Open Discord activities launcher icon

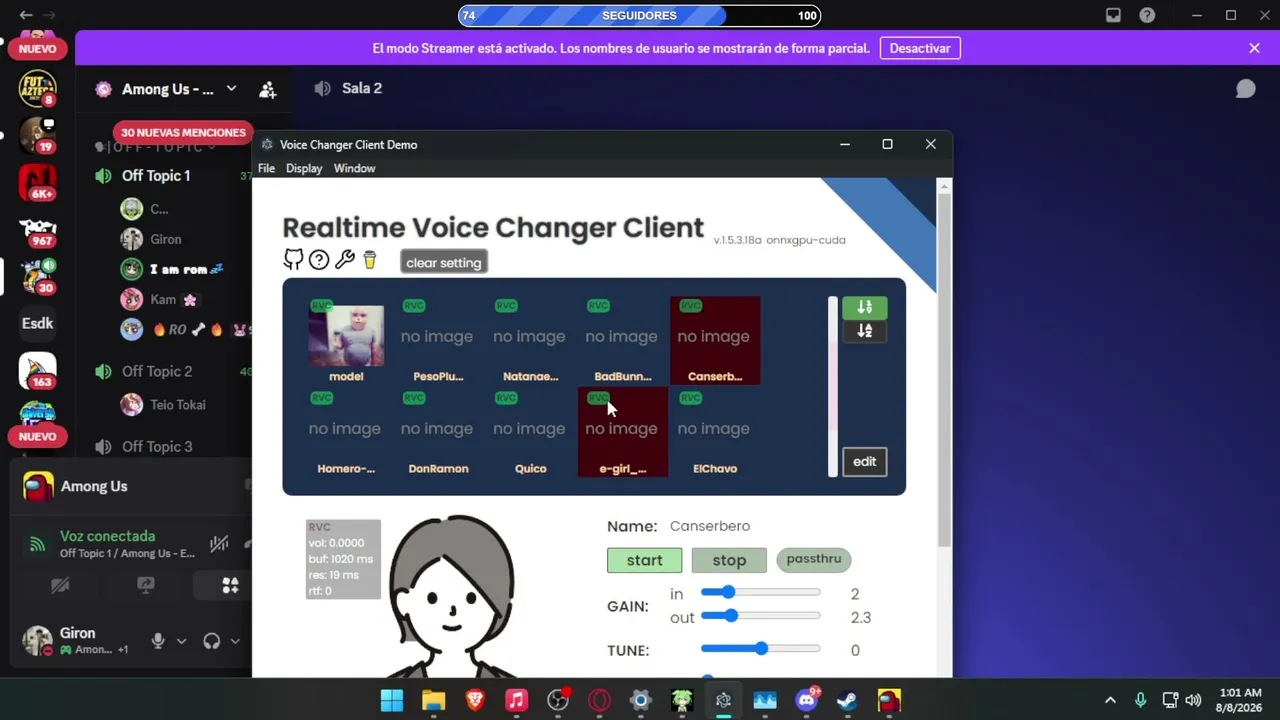[x=230, y=586]
